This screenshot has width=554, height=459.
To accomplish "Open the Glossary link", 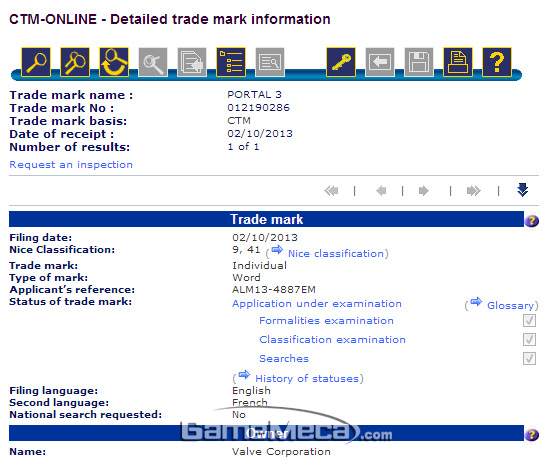I will pyautogui.click(x=511, y=305).
